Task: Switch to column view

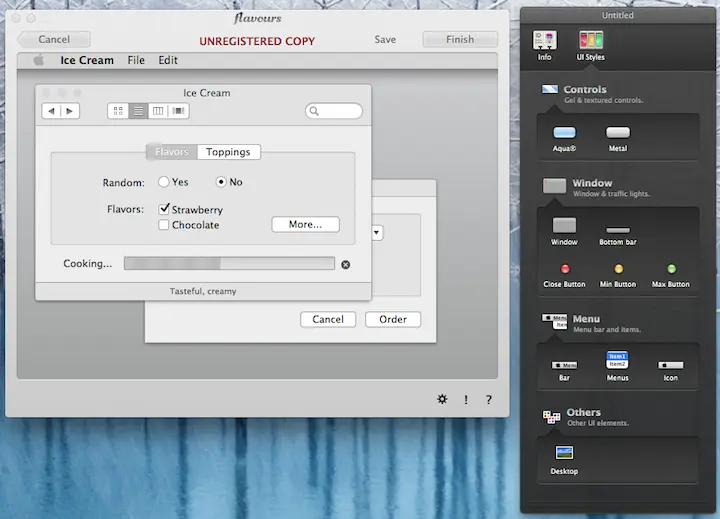Action: (x=158, y=111)
